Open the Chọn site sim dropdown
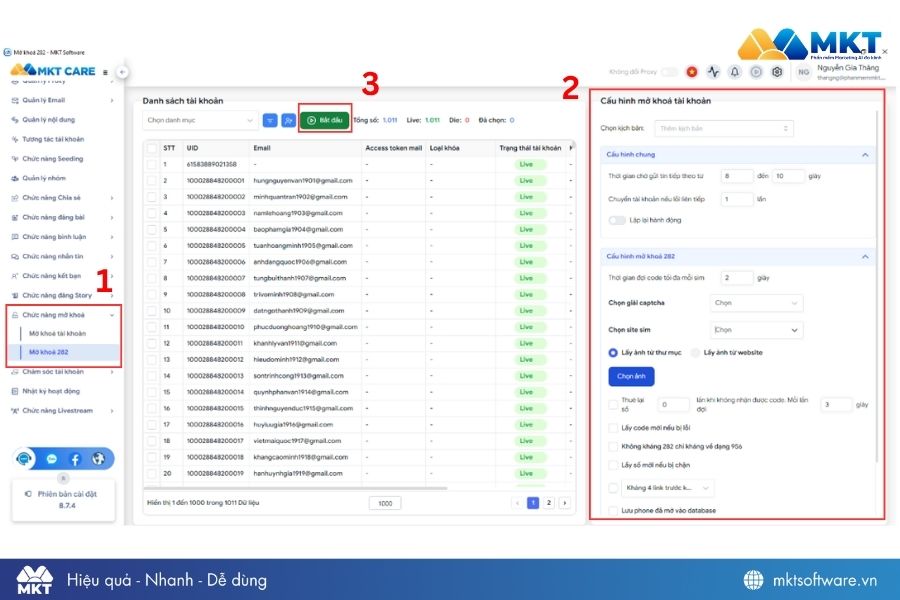The image size is (900, 600). pyautogui.click(x=757, y=330)
